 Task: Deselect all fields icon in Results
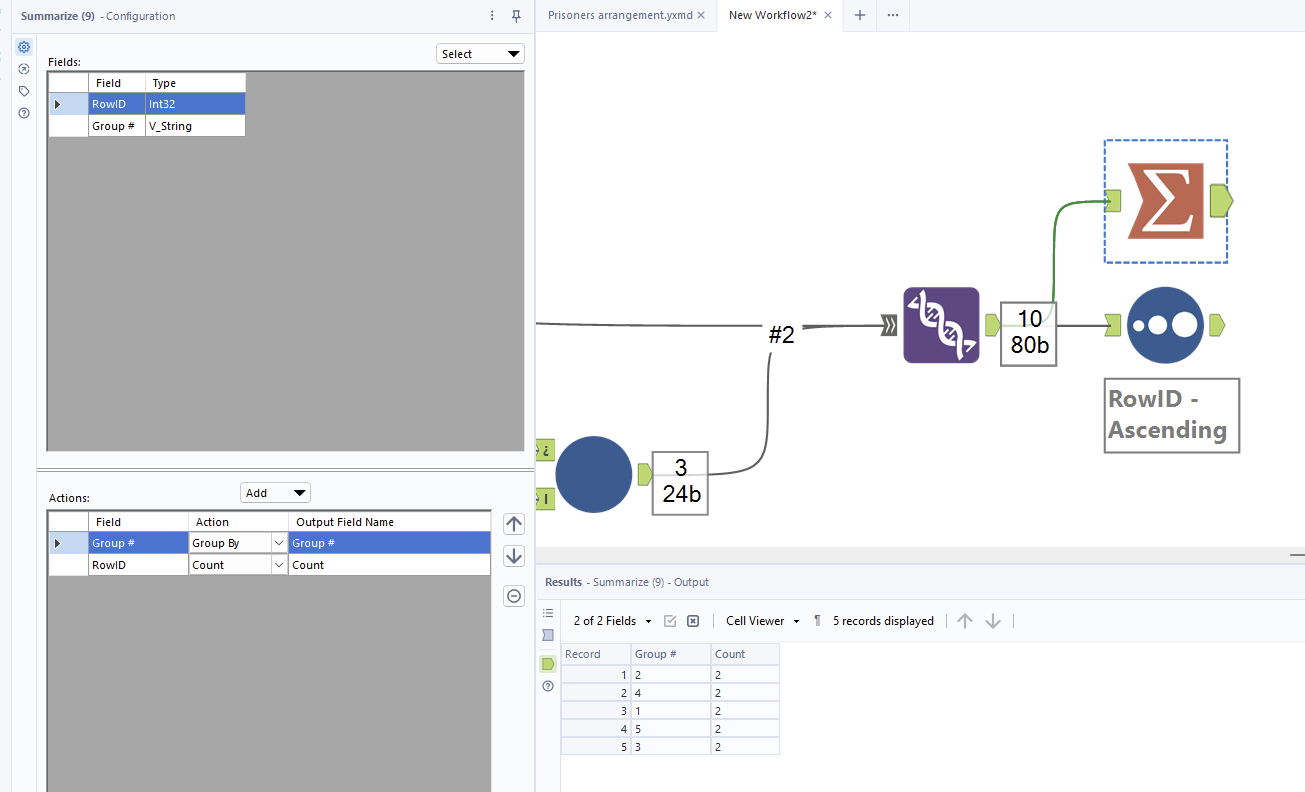(692, 621)
